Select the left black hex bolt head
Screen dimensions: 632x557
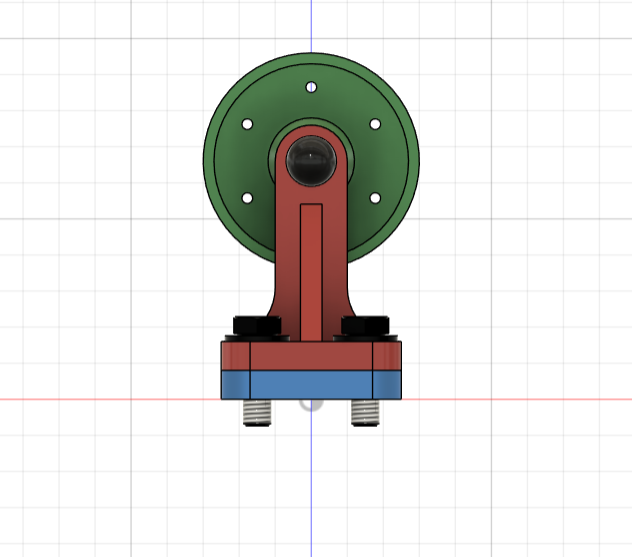point(257,325)
